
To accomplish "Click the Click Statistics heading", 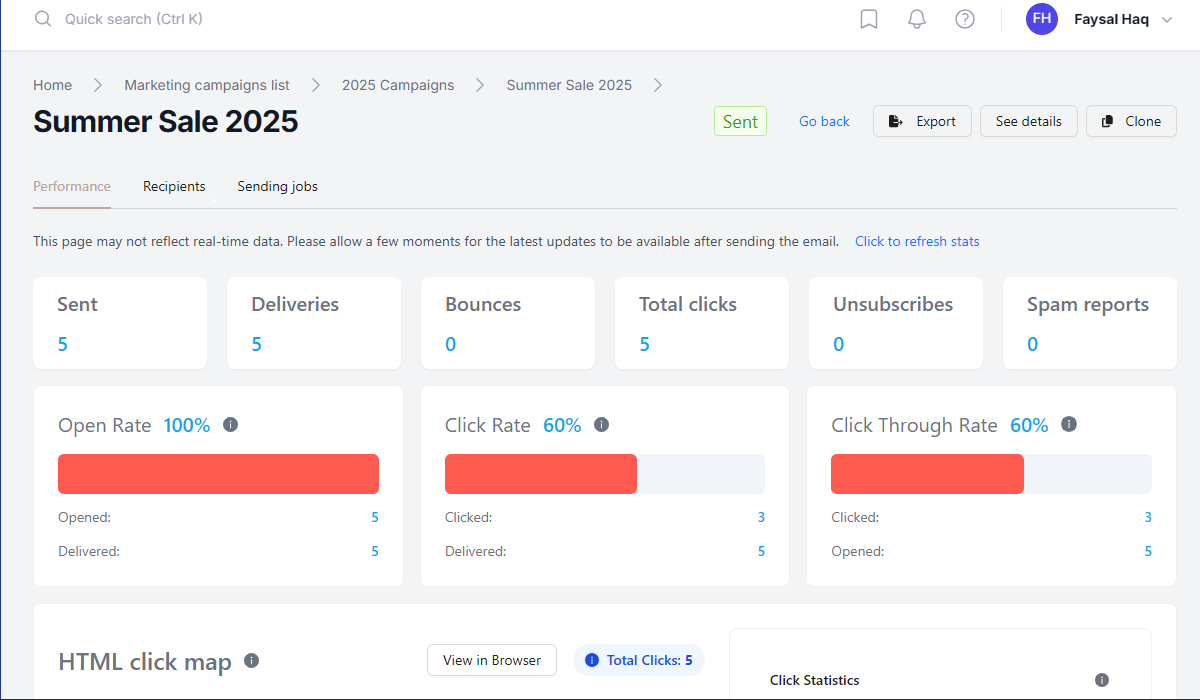I will coord(814,680).
